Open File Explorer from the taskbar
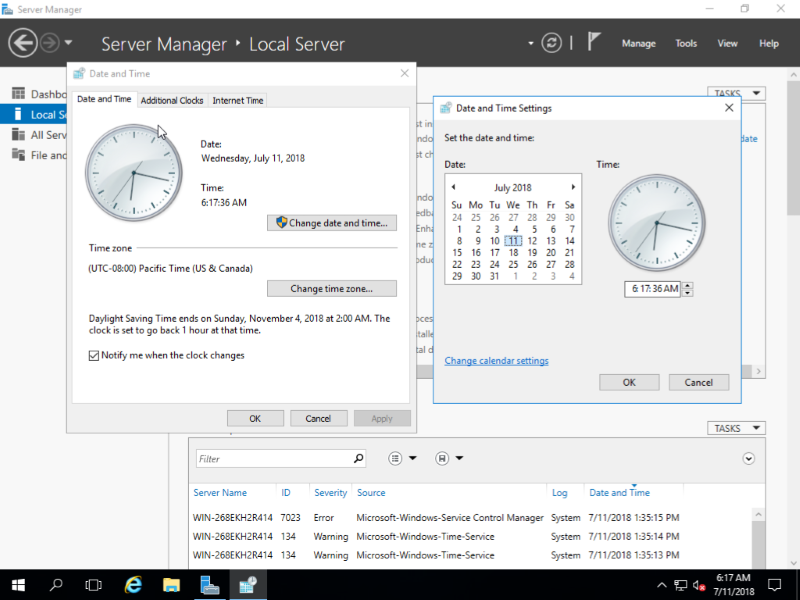Viewport: 800px width, 600px height. (x=171, y=585)
